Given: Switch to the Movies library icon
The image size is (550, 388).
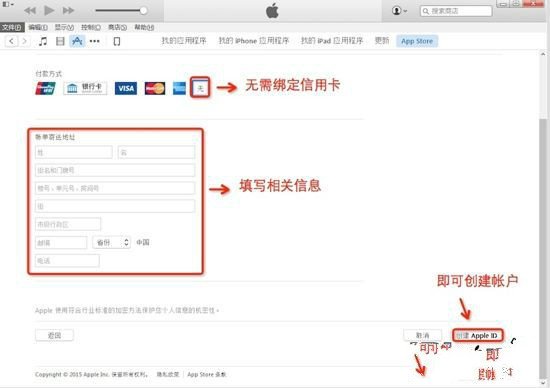Looking at the screenshot, I should (x=60, y=41).
